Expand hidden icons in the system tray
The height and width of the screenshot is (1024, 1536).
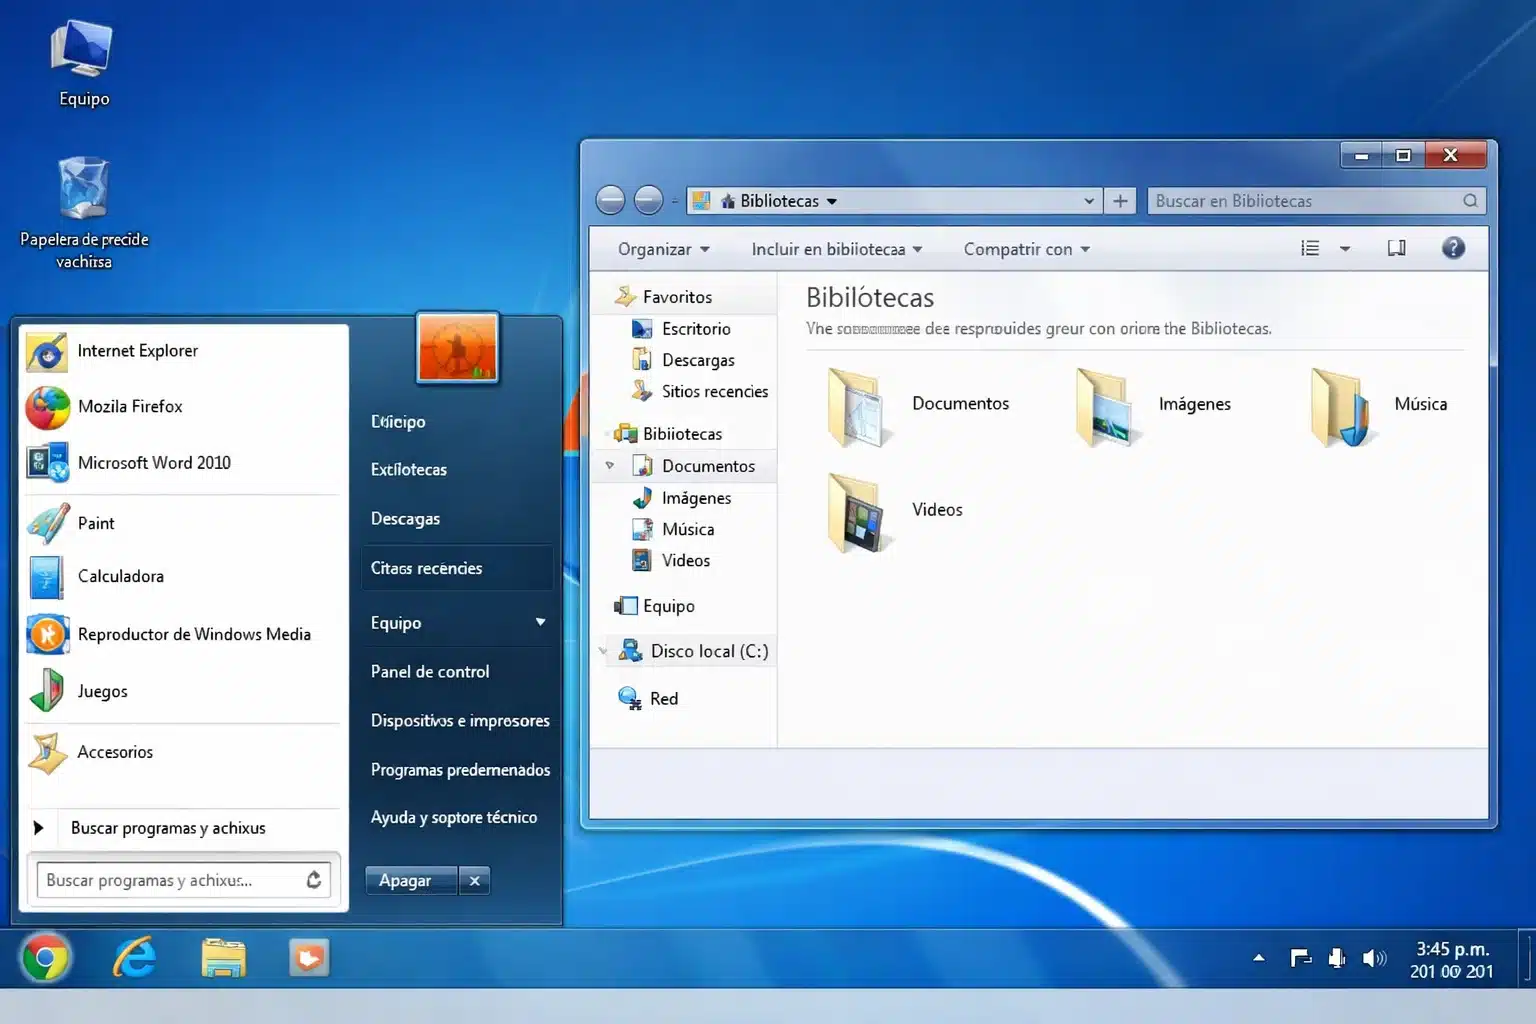1258,957
